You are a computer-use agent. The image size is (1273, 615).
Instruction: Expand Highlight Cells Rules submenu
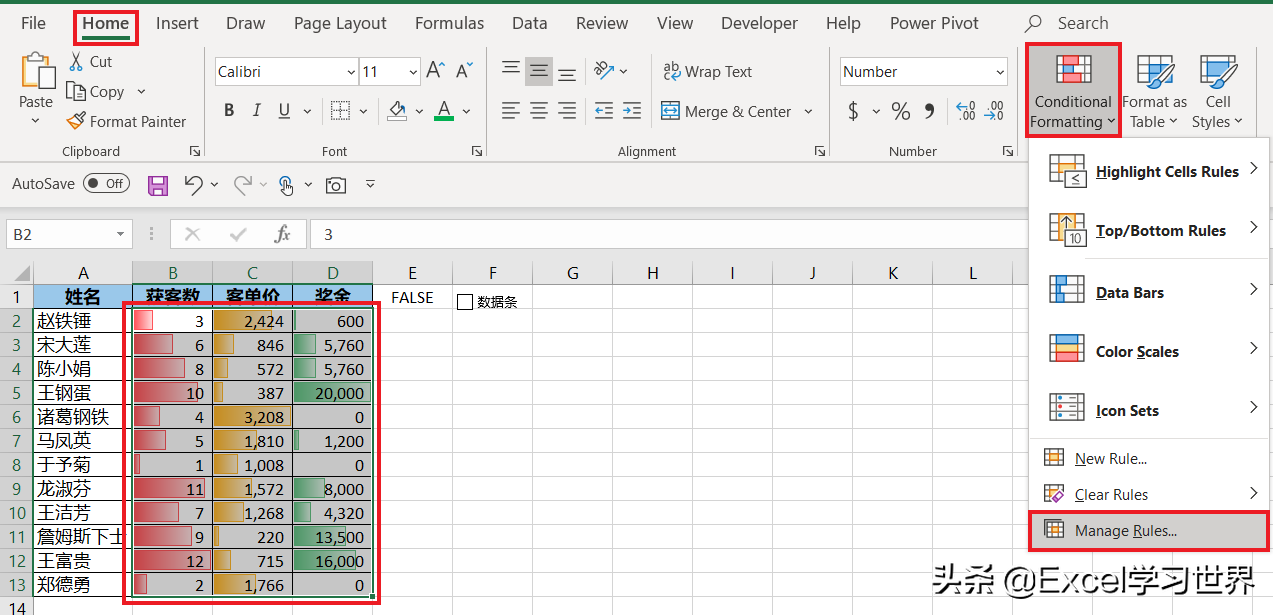coord(1149,171)
